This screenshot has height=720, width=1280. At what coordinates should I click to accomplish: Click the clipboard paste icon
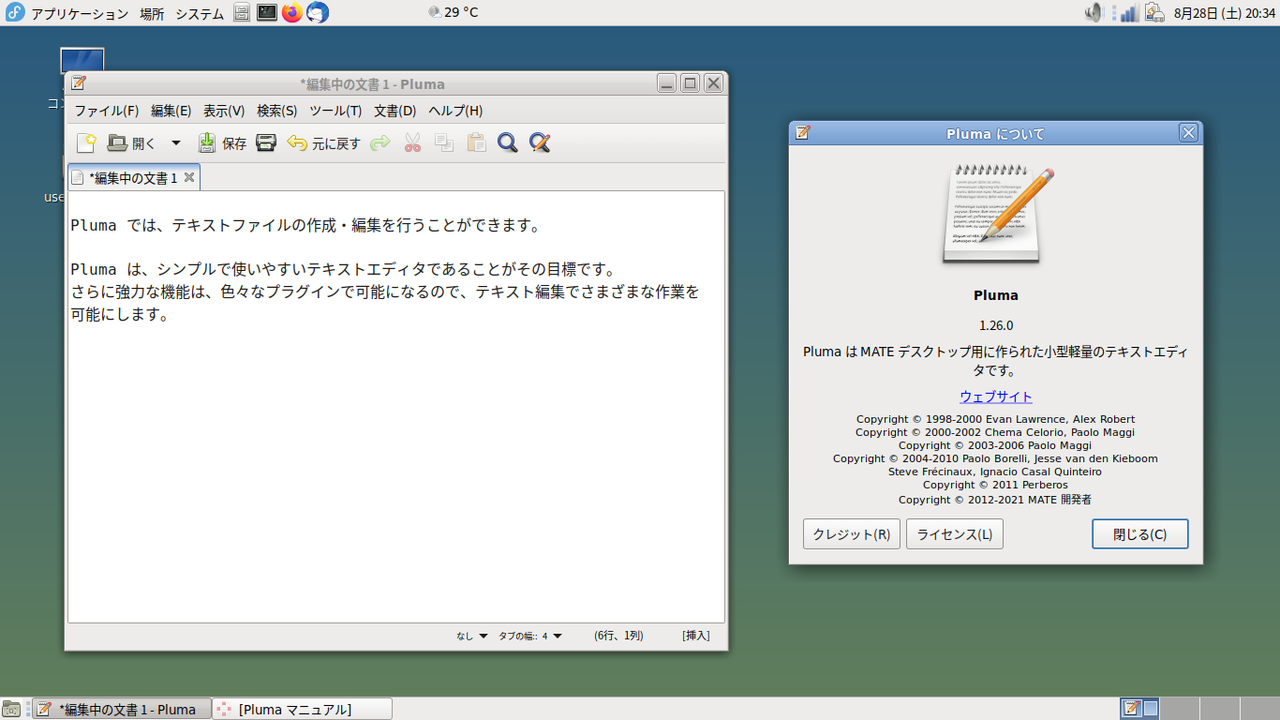476,143
